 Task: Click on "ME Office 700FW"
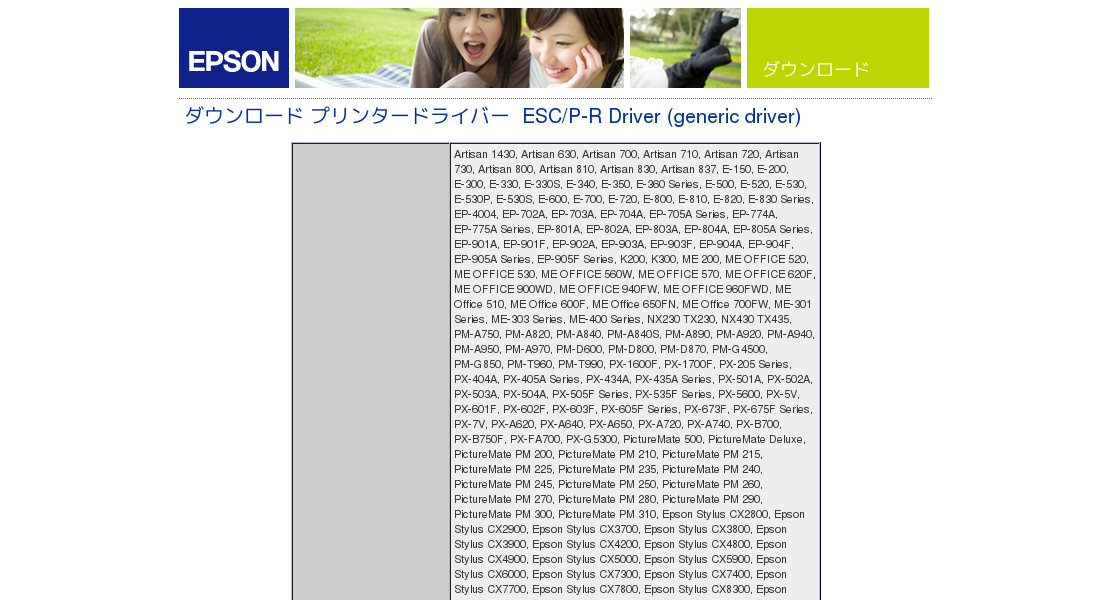coord(725,304)
